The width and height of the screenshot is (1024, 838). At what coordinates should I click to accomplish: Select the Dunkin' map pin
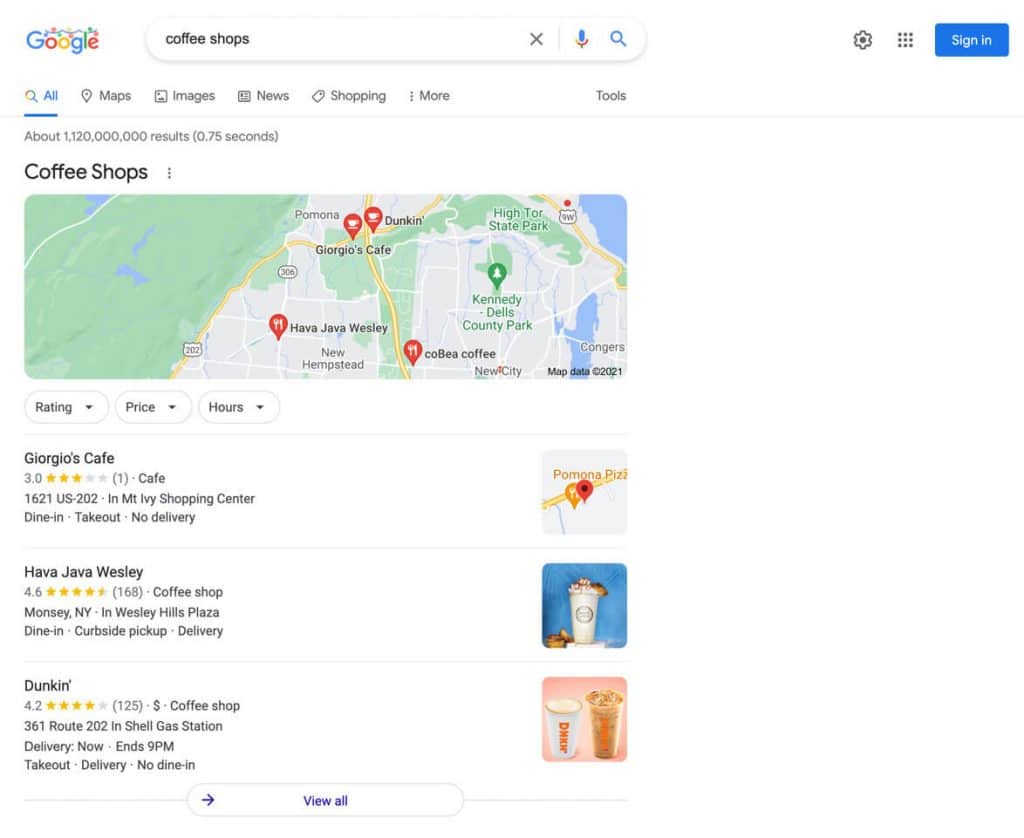pyautogui.click(x=373, y=219)
